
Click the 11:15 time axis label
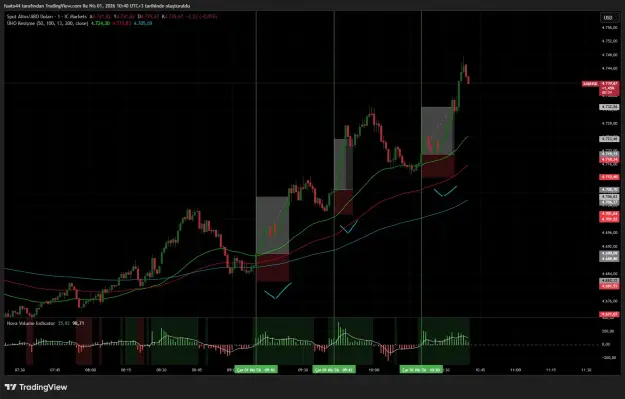click(x=551, y=370)
